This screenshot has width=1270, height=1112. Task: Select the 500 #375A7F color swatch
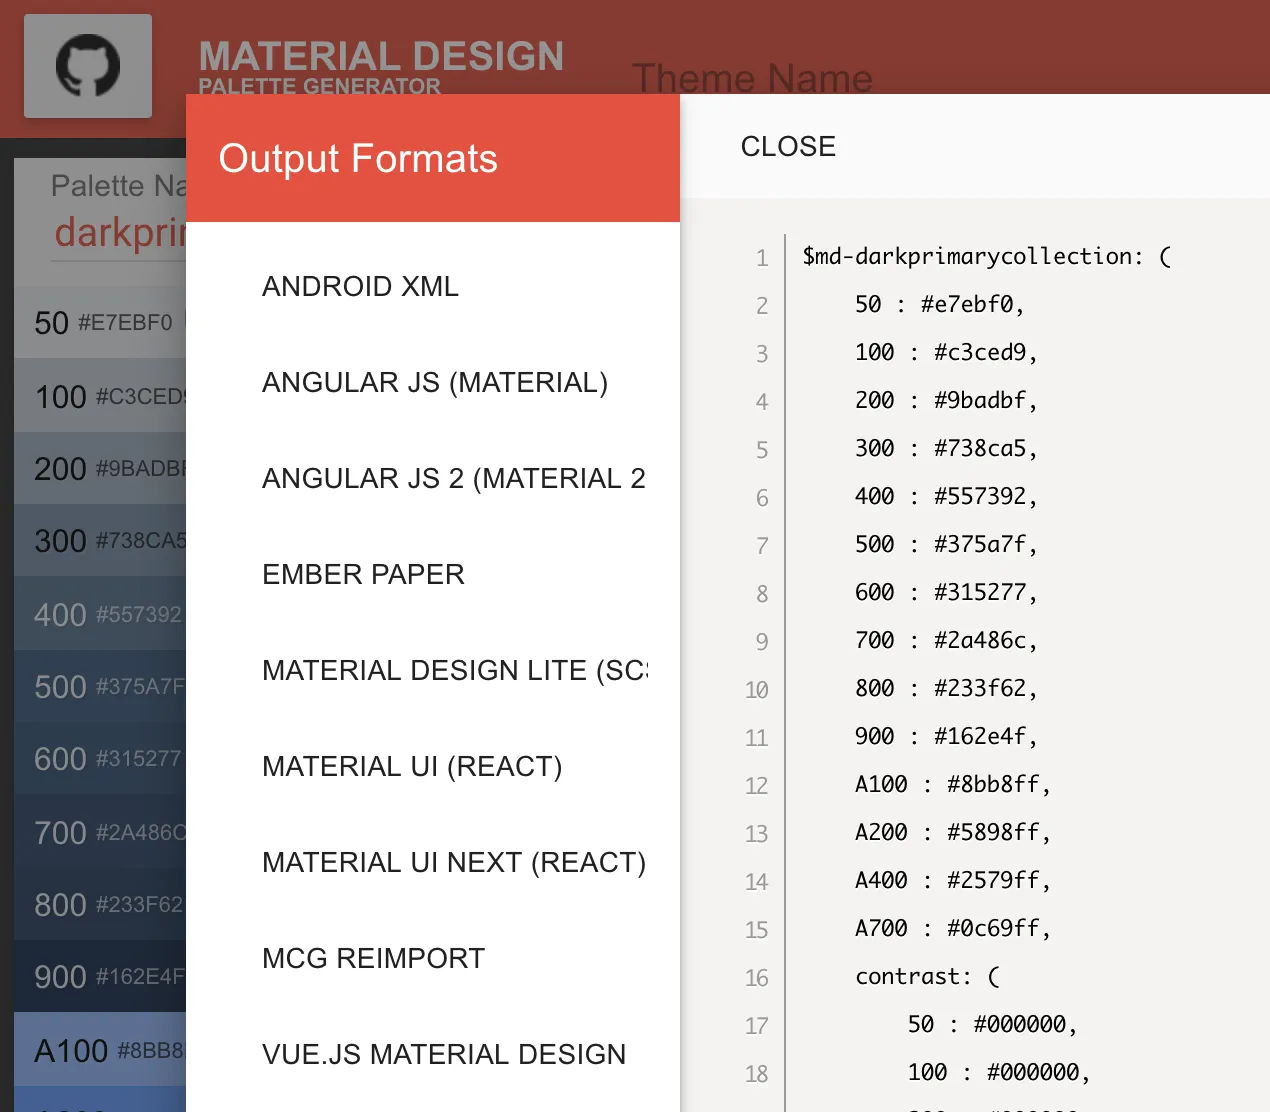[100, 686]
